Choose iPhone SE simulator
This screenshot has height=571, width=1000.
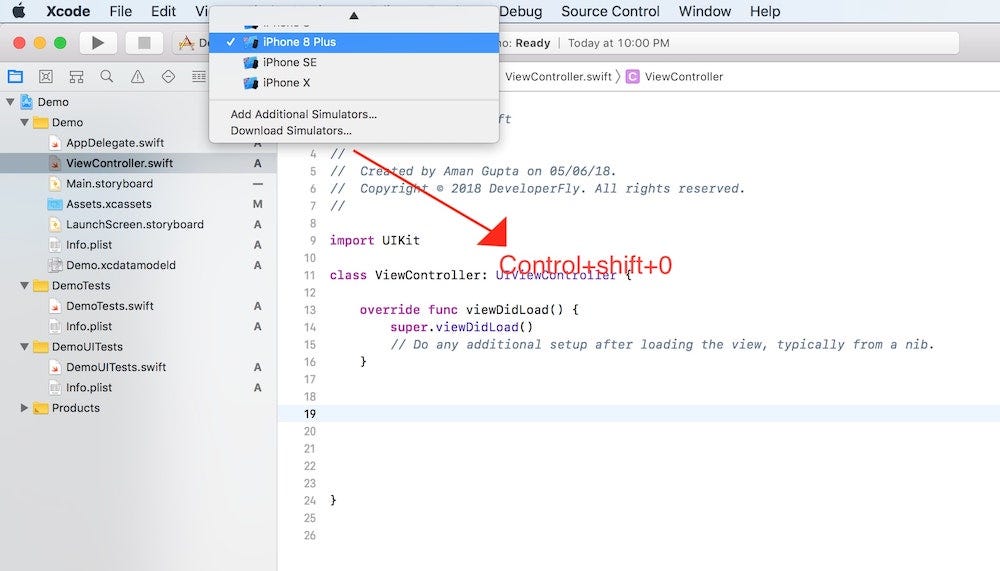(354, 63)
